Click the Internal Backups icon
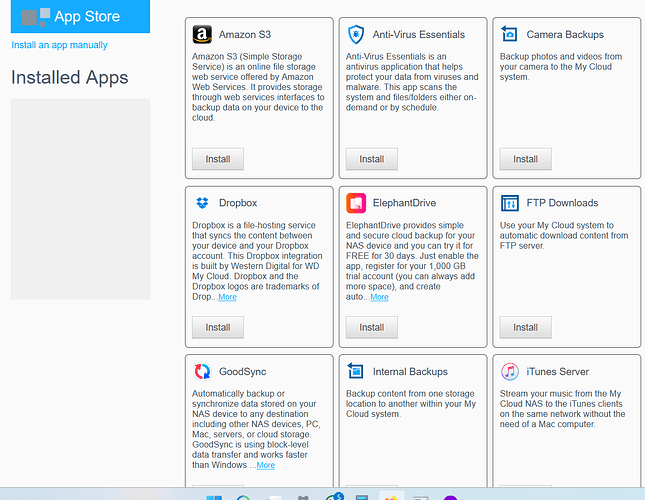Screen dimensions: 645x500 (355, 372)
